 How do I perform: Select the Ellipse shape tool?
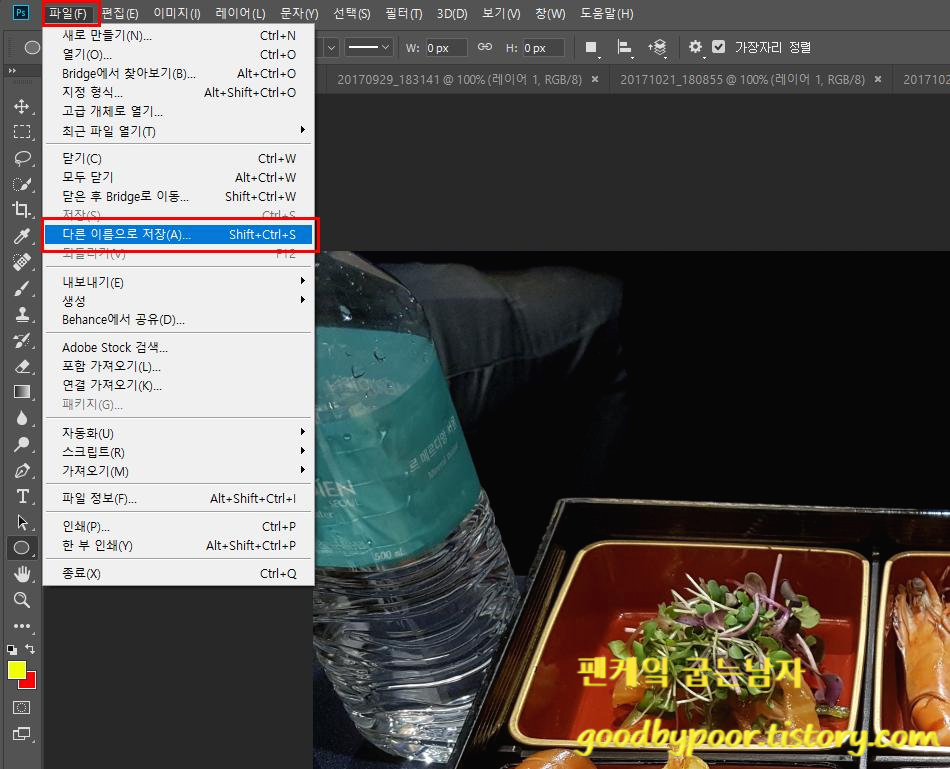[22, 548]
